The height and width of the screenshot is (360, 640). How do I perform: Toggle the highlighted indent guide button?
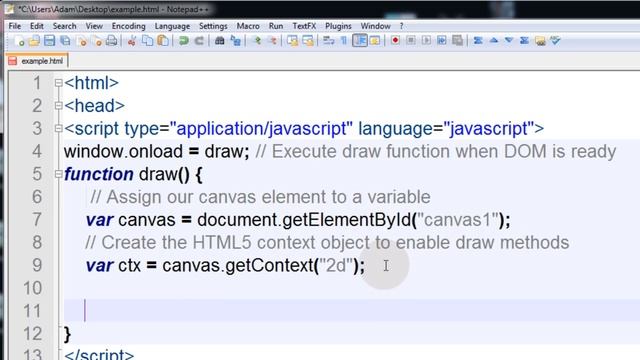[360, 41]
